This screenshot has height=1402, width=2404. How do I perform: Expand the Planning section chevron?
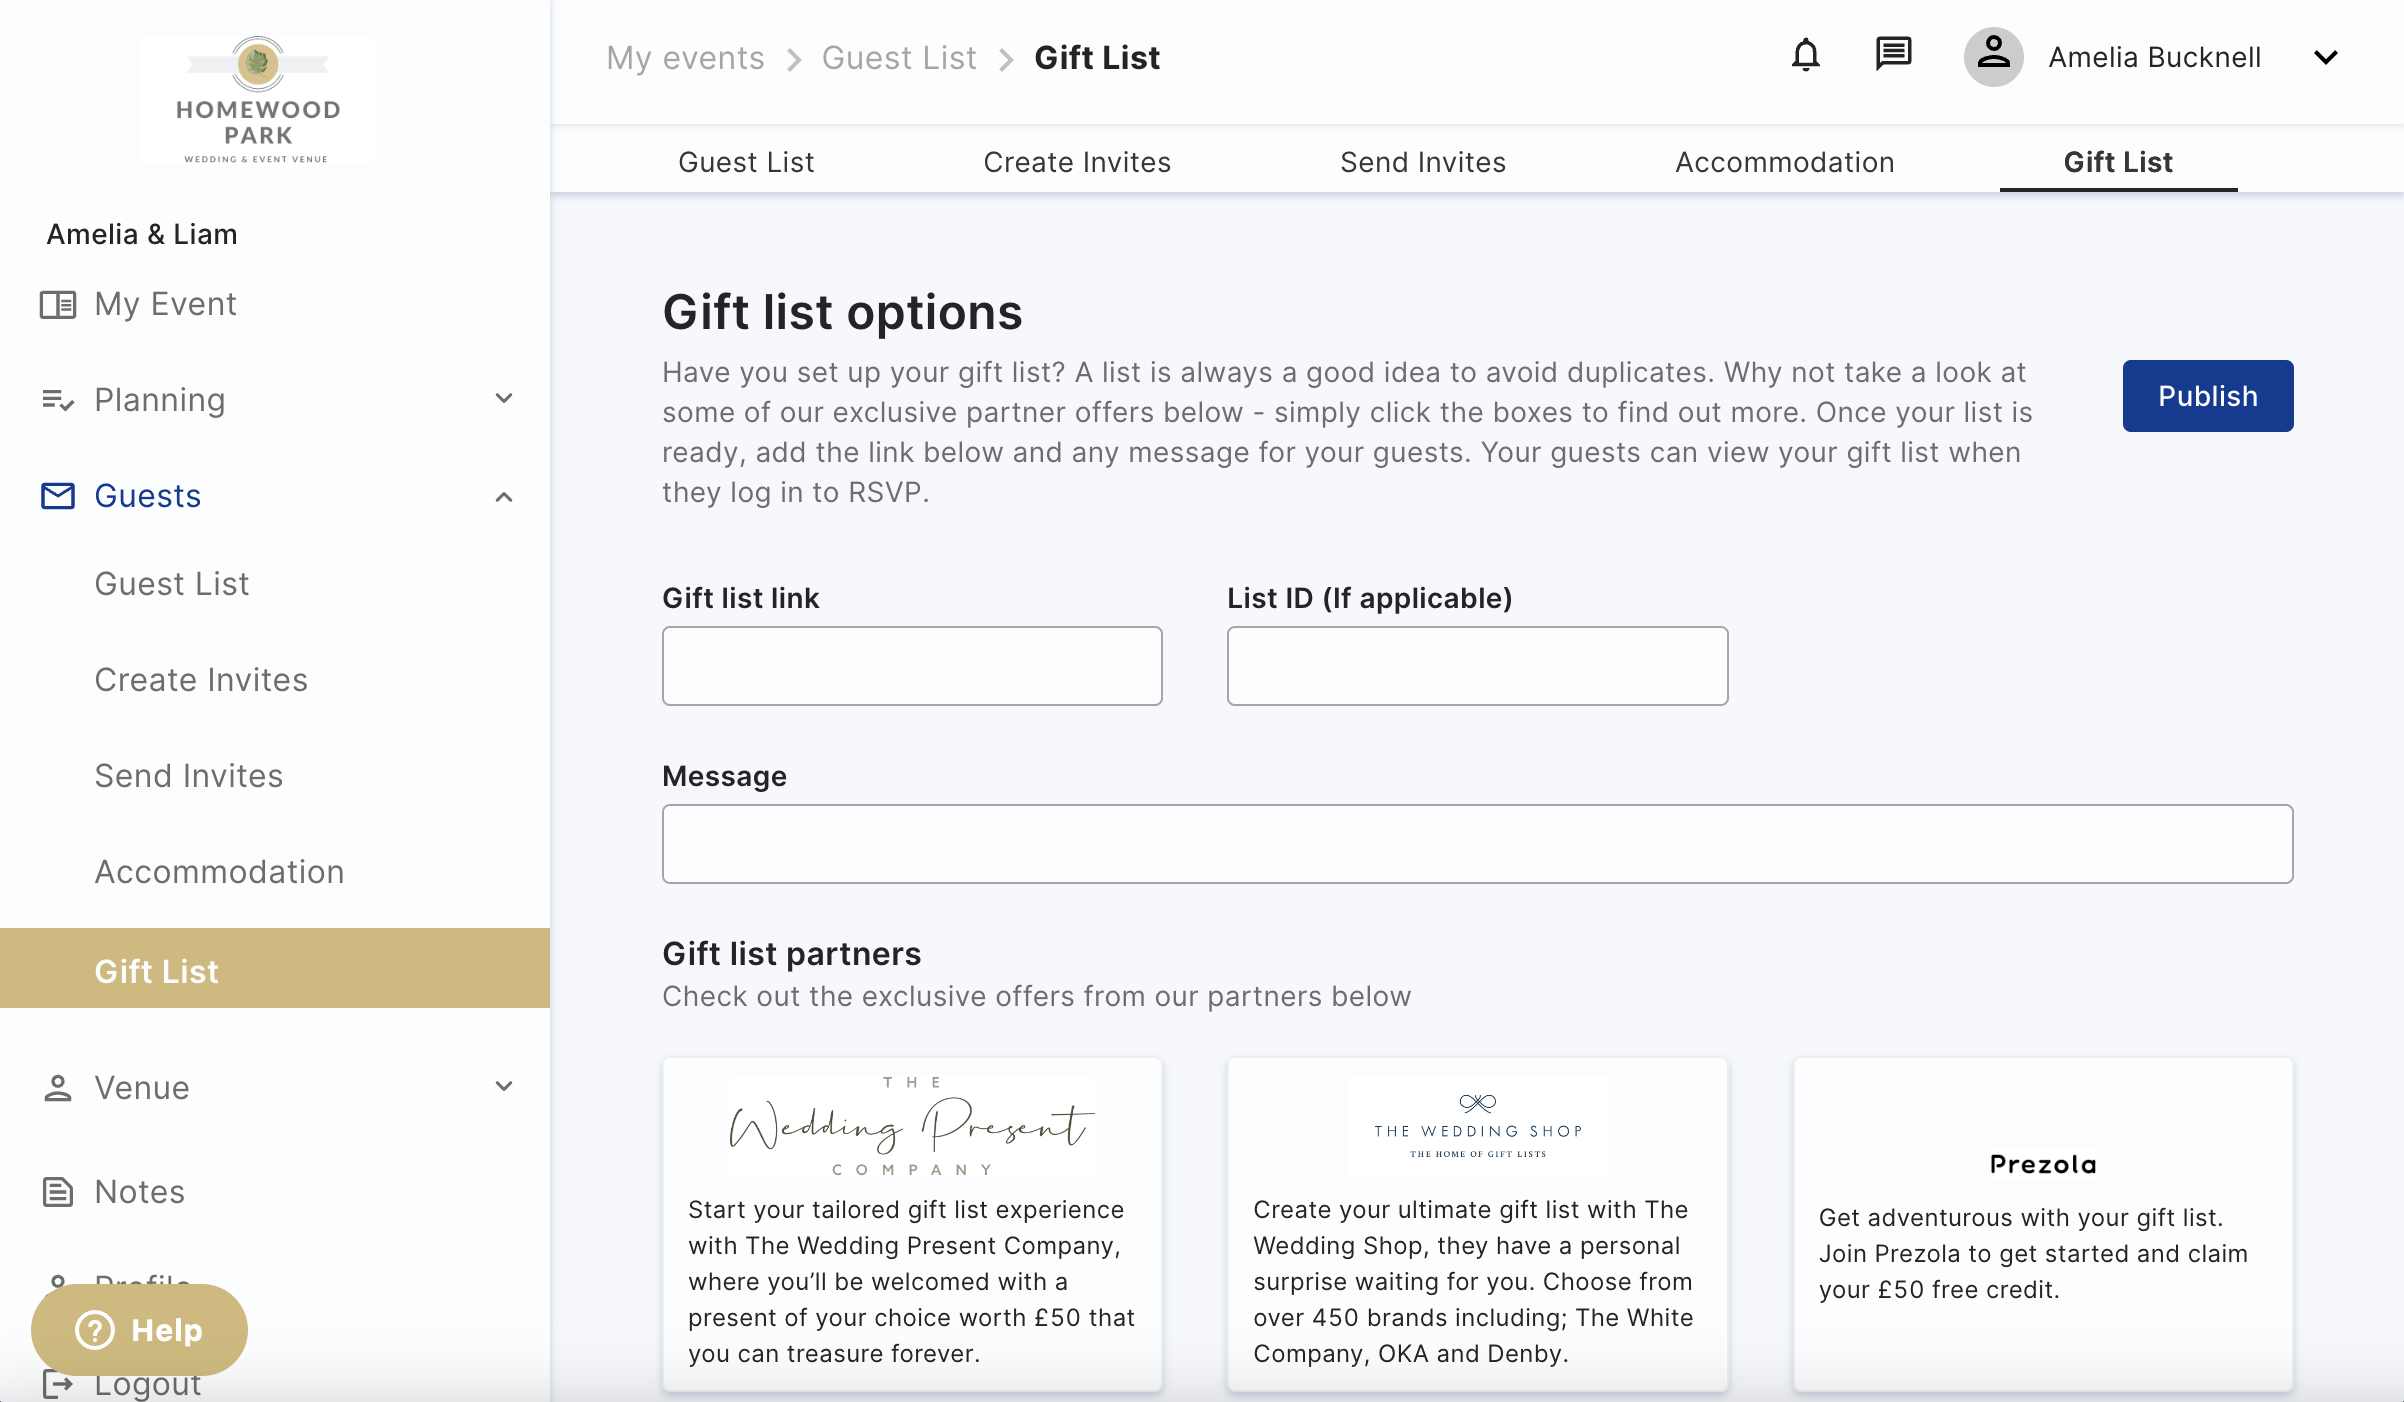[504, 399]
